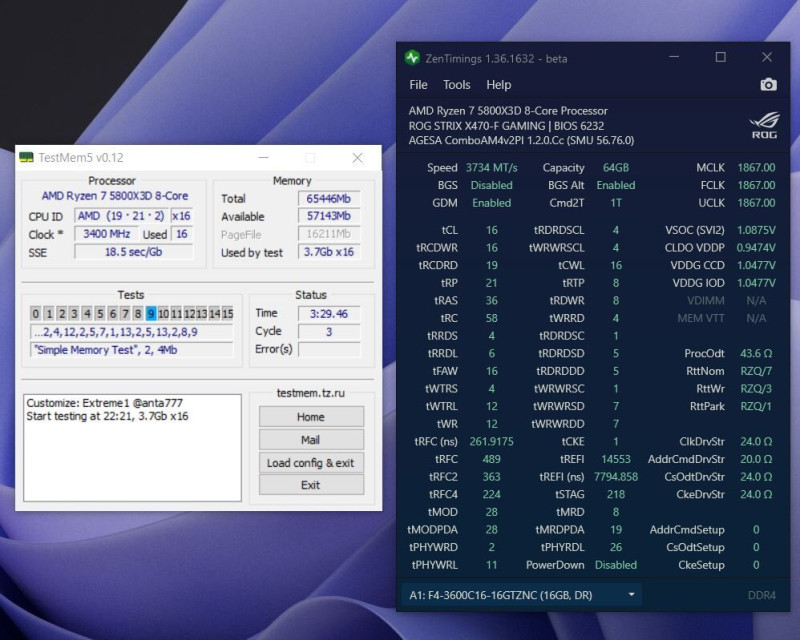Click the Cycle value 3
The image size is (800, 640).
click(x=329, y=332)
